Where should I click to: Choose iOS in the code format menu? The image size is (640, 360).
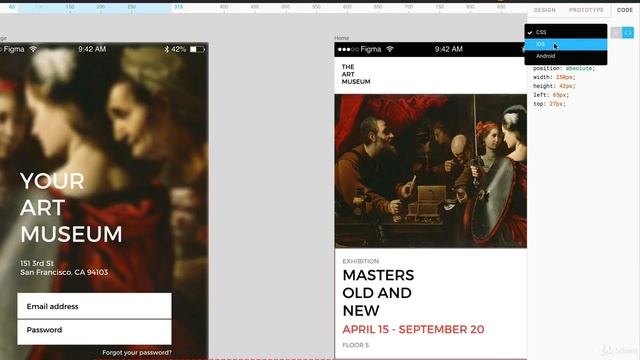[x=566, y=44]
